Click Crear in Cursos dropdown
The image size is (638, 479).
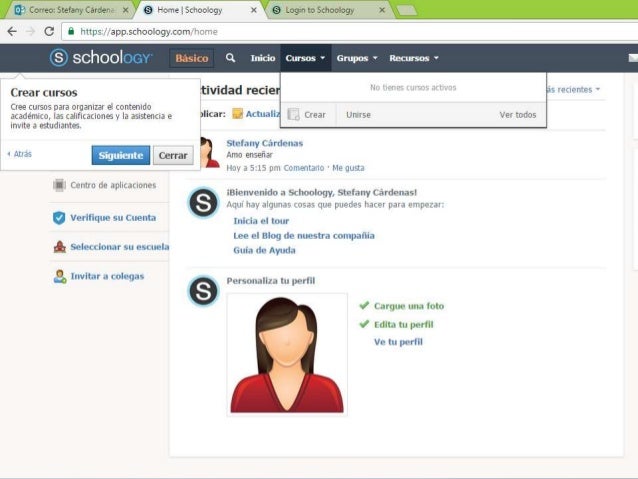point(315,115)
